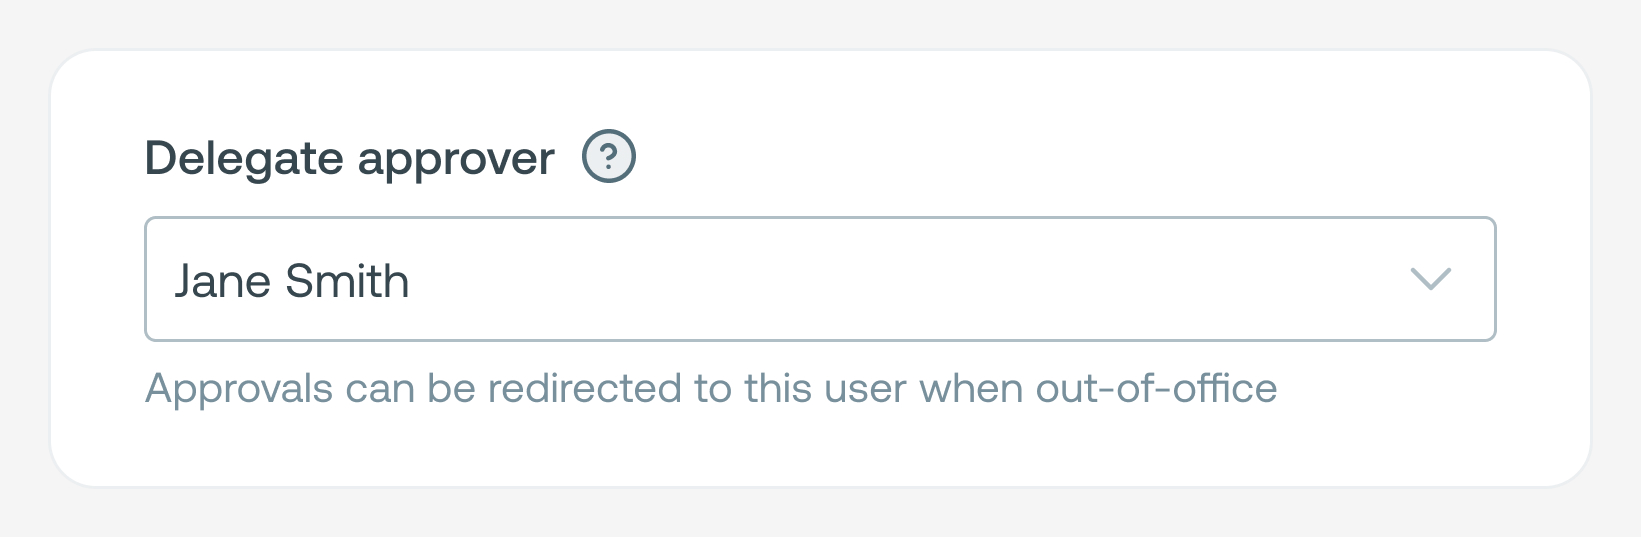The height and width of the screenshot is (537, 1641).
Task: Click the circled question mark icon
Action: (609, 158)
